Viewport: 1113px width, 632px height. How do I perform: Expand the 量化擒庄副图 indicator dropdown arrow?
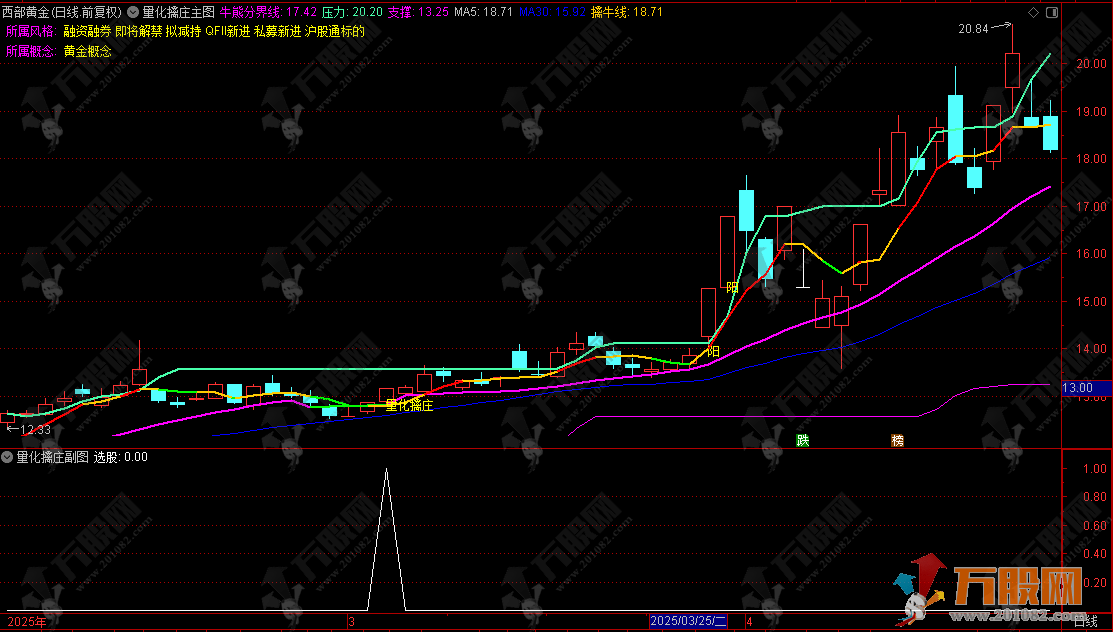coord(8,457)
